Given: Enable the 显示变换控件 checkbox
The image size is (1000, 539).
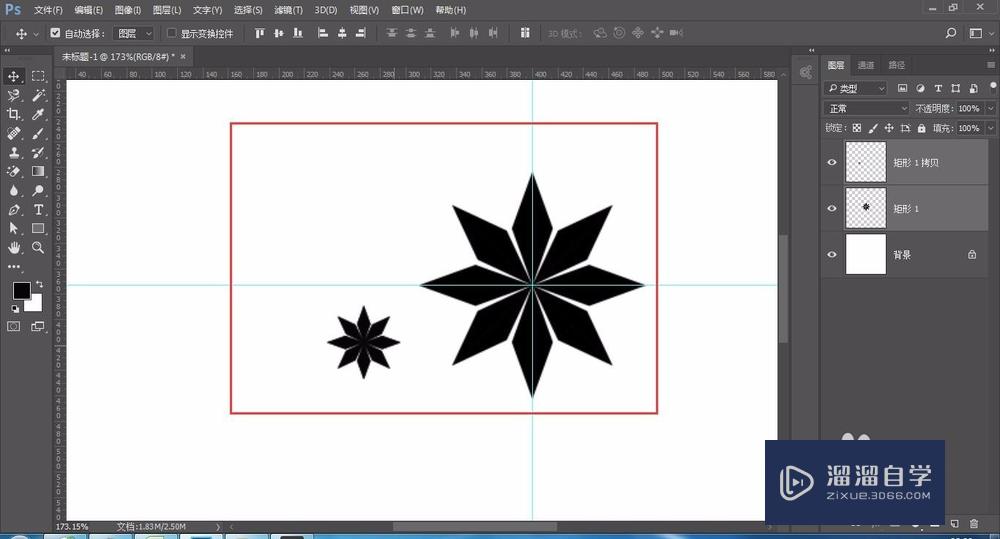Looking at the screenshot, I should coord(171,33).
